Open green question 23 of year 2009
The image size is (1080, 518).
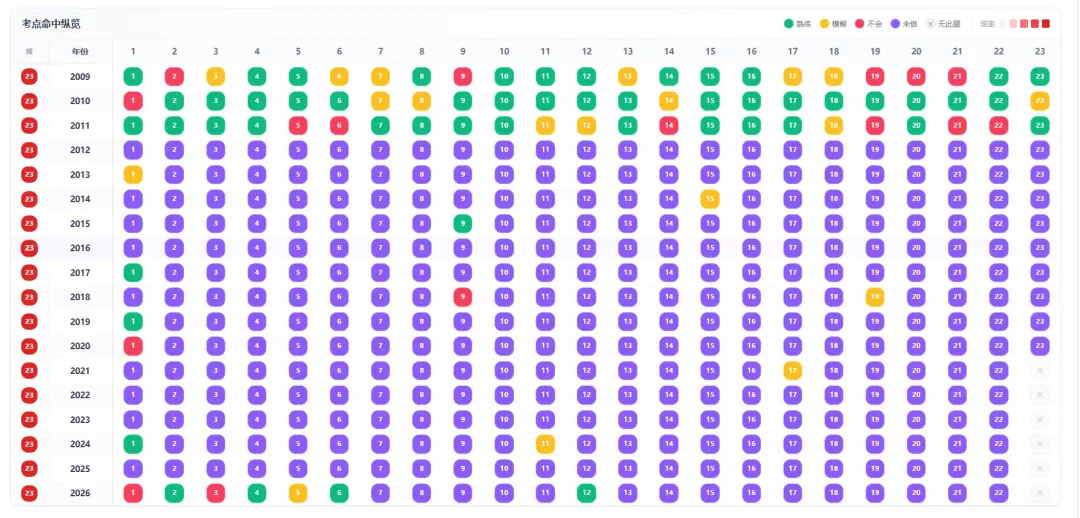pyautogui.click(x=1040, y=76)
